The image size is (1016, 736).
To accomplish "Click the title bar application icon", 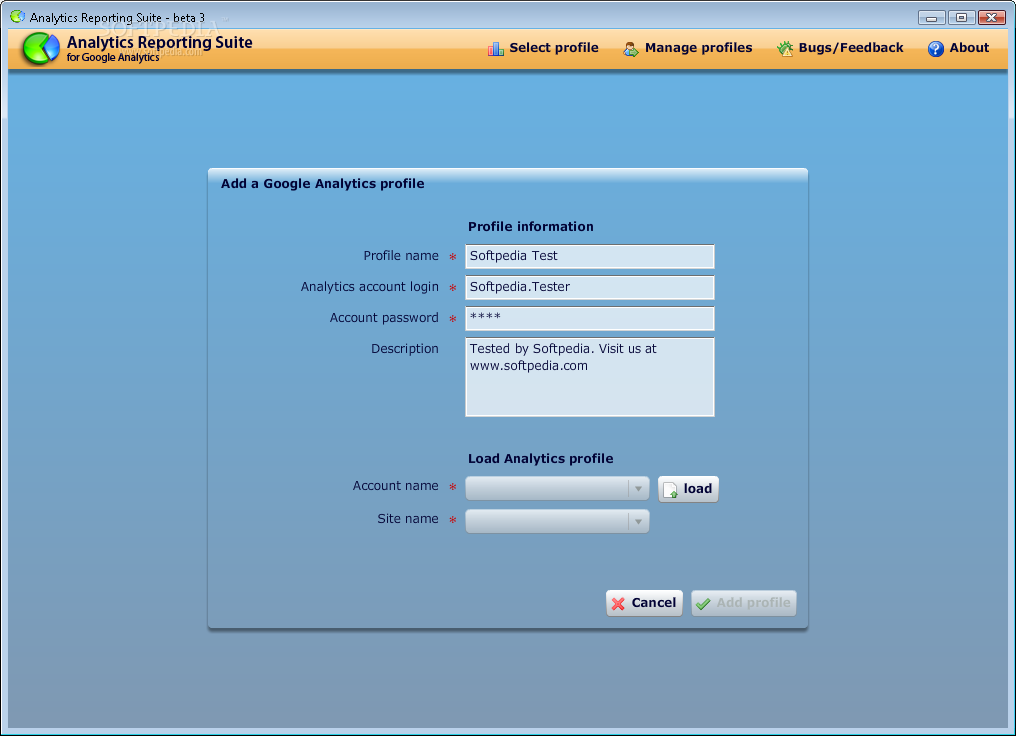I will click(x=17, y=17).
